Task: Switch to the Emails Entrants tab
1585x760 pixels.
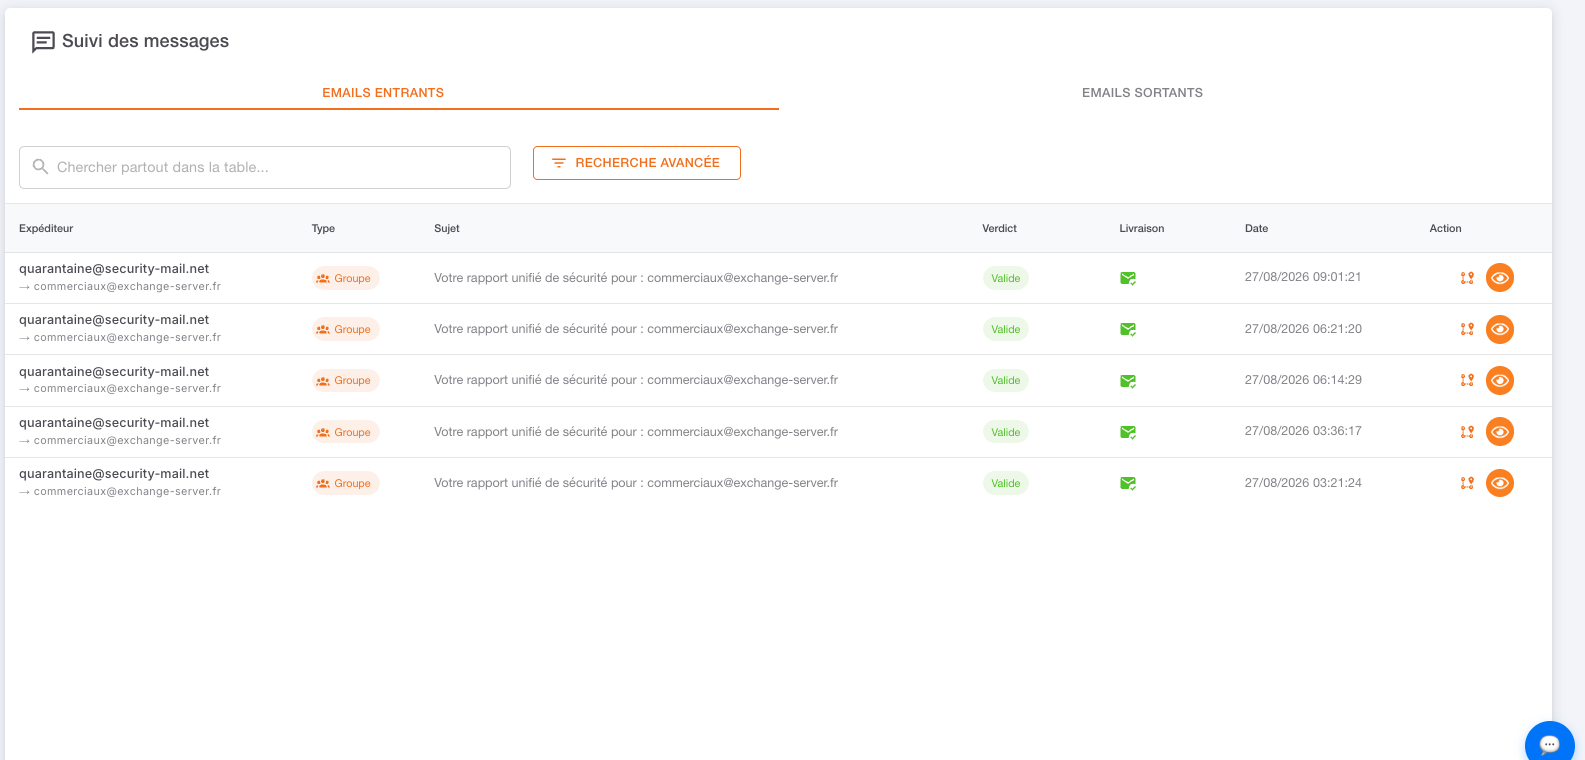Action: coord(399,92)
